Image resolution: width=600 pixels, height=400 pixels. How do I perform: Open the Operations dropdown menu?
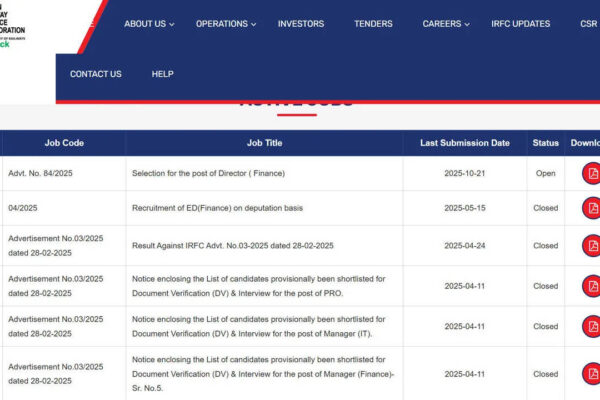click(226, 24)
